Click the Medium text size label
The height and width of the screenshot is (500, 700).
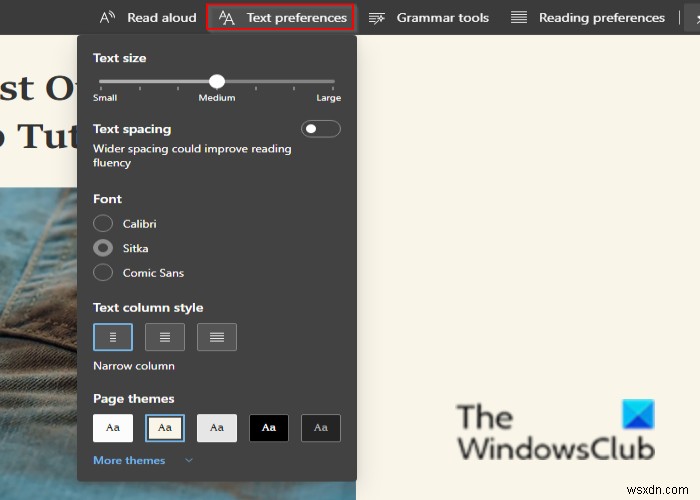tap(217, 98)
